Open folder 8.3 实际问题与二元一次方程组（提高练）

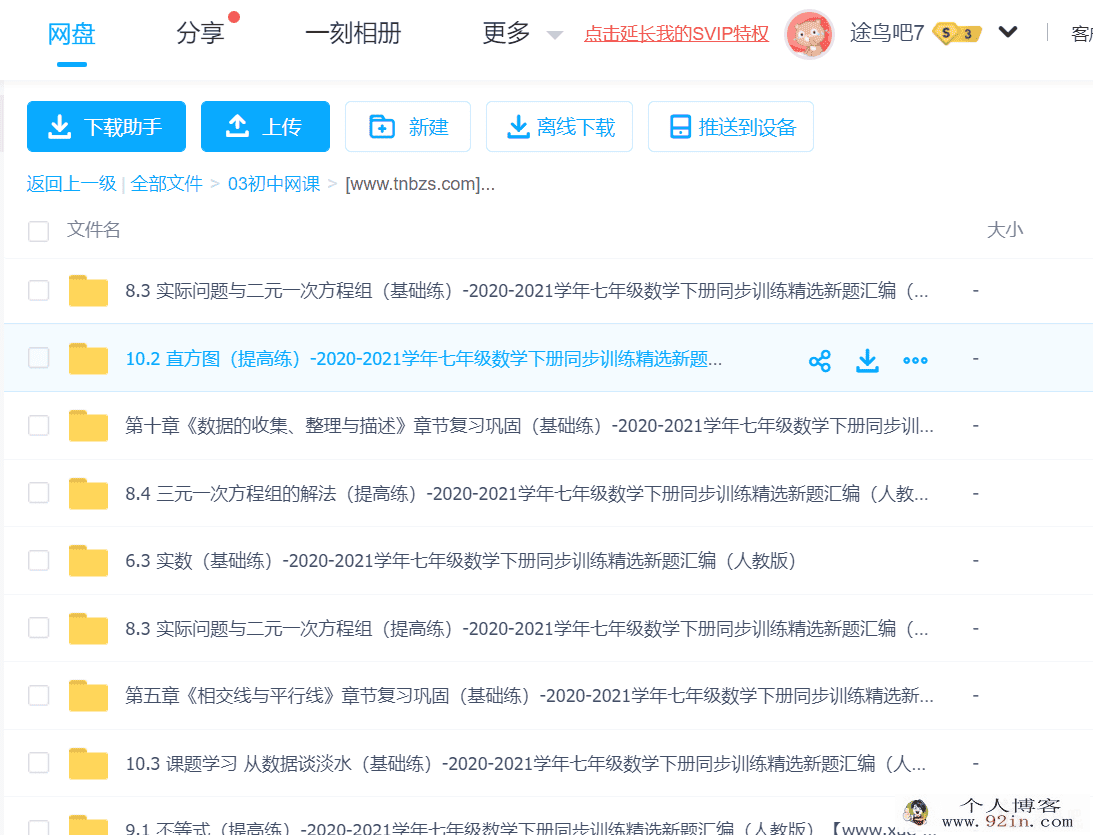pos(526,629)
